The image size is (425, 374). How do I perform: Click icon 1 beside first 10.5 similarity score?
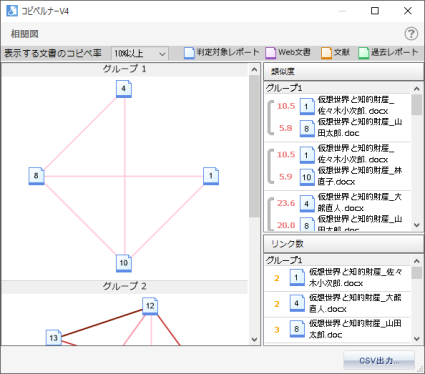pyautogui.click(x=307, y=106)
